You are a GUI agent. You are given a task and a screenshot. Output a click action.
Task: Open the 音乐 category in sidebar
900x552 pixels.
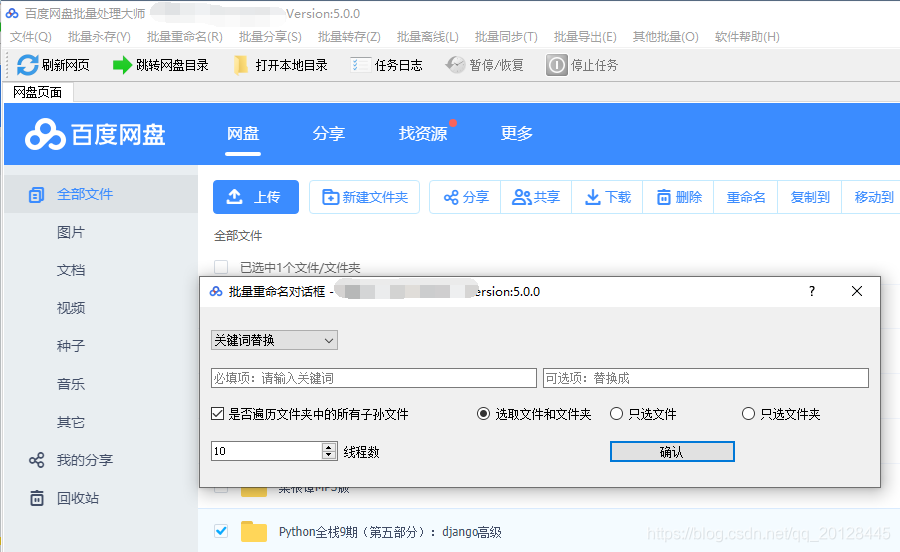[71, 384]
